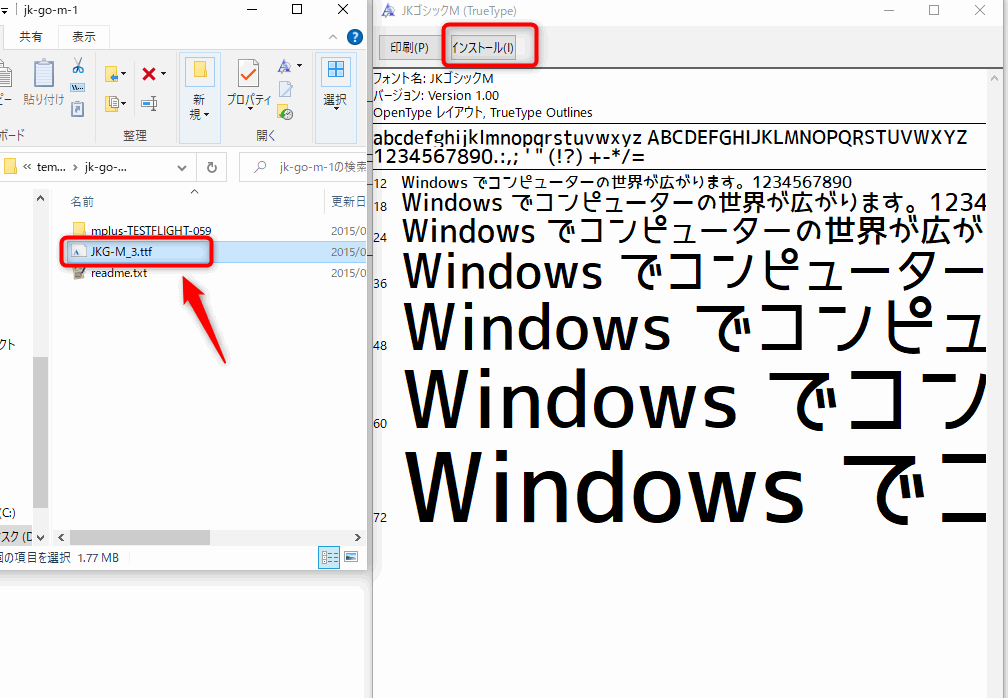
Task: Click the インストール(I) button
Action: 482,48
